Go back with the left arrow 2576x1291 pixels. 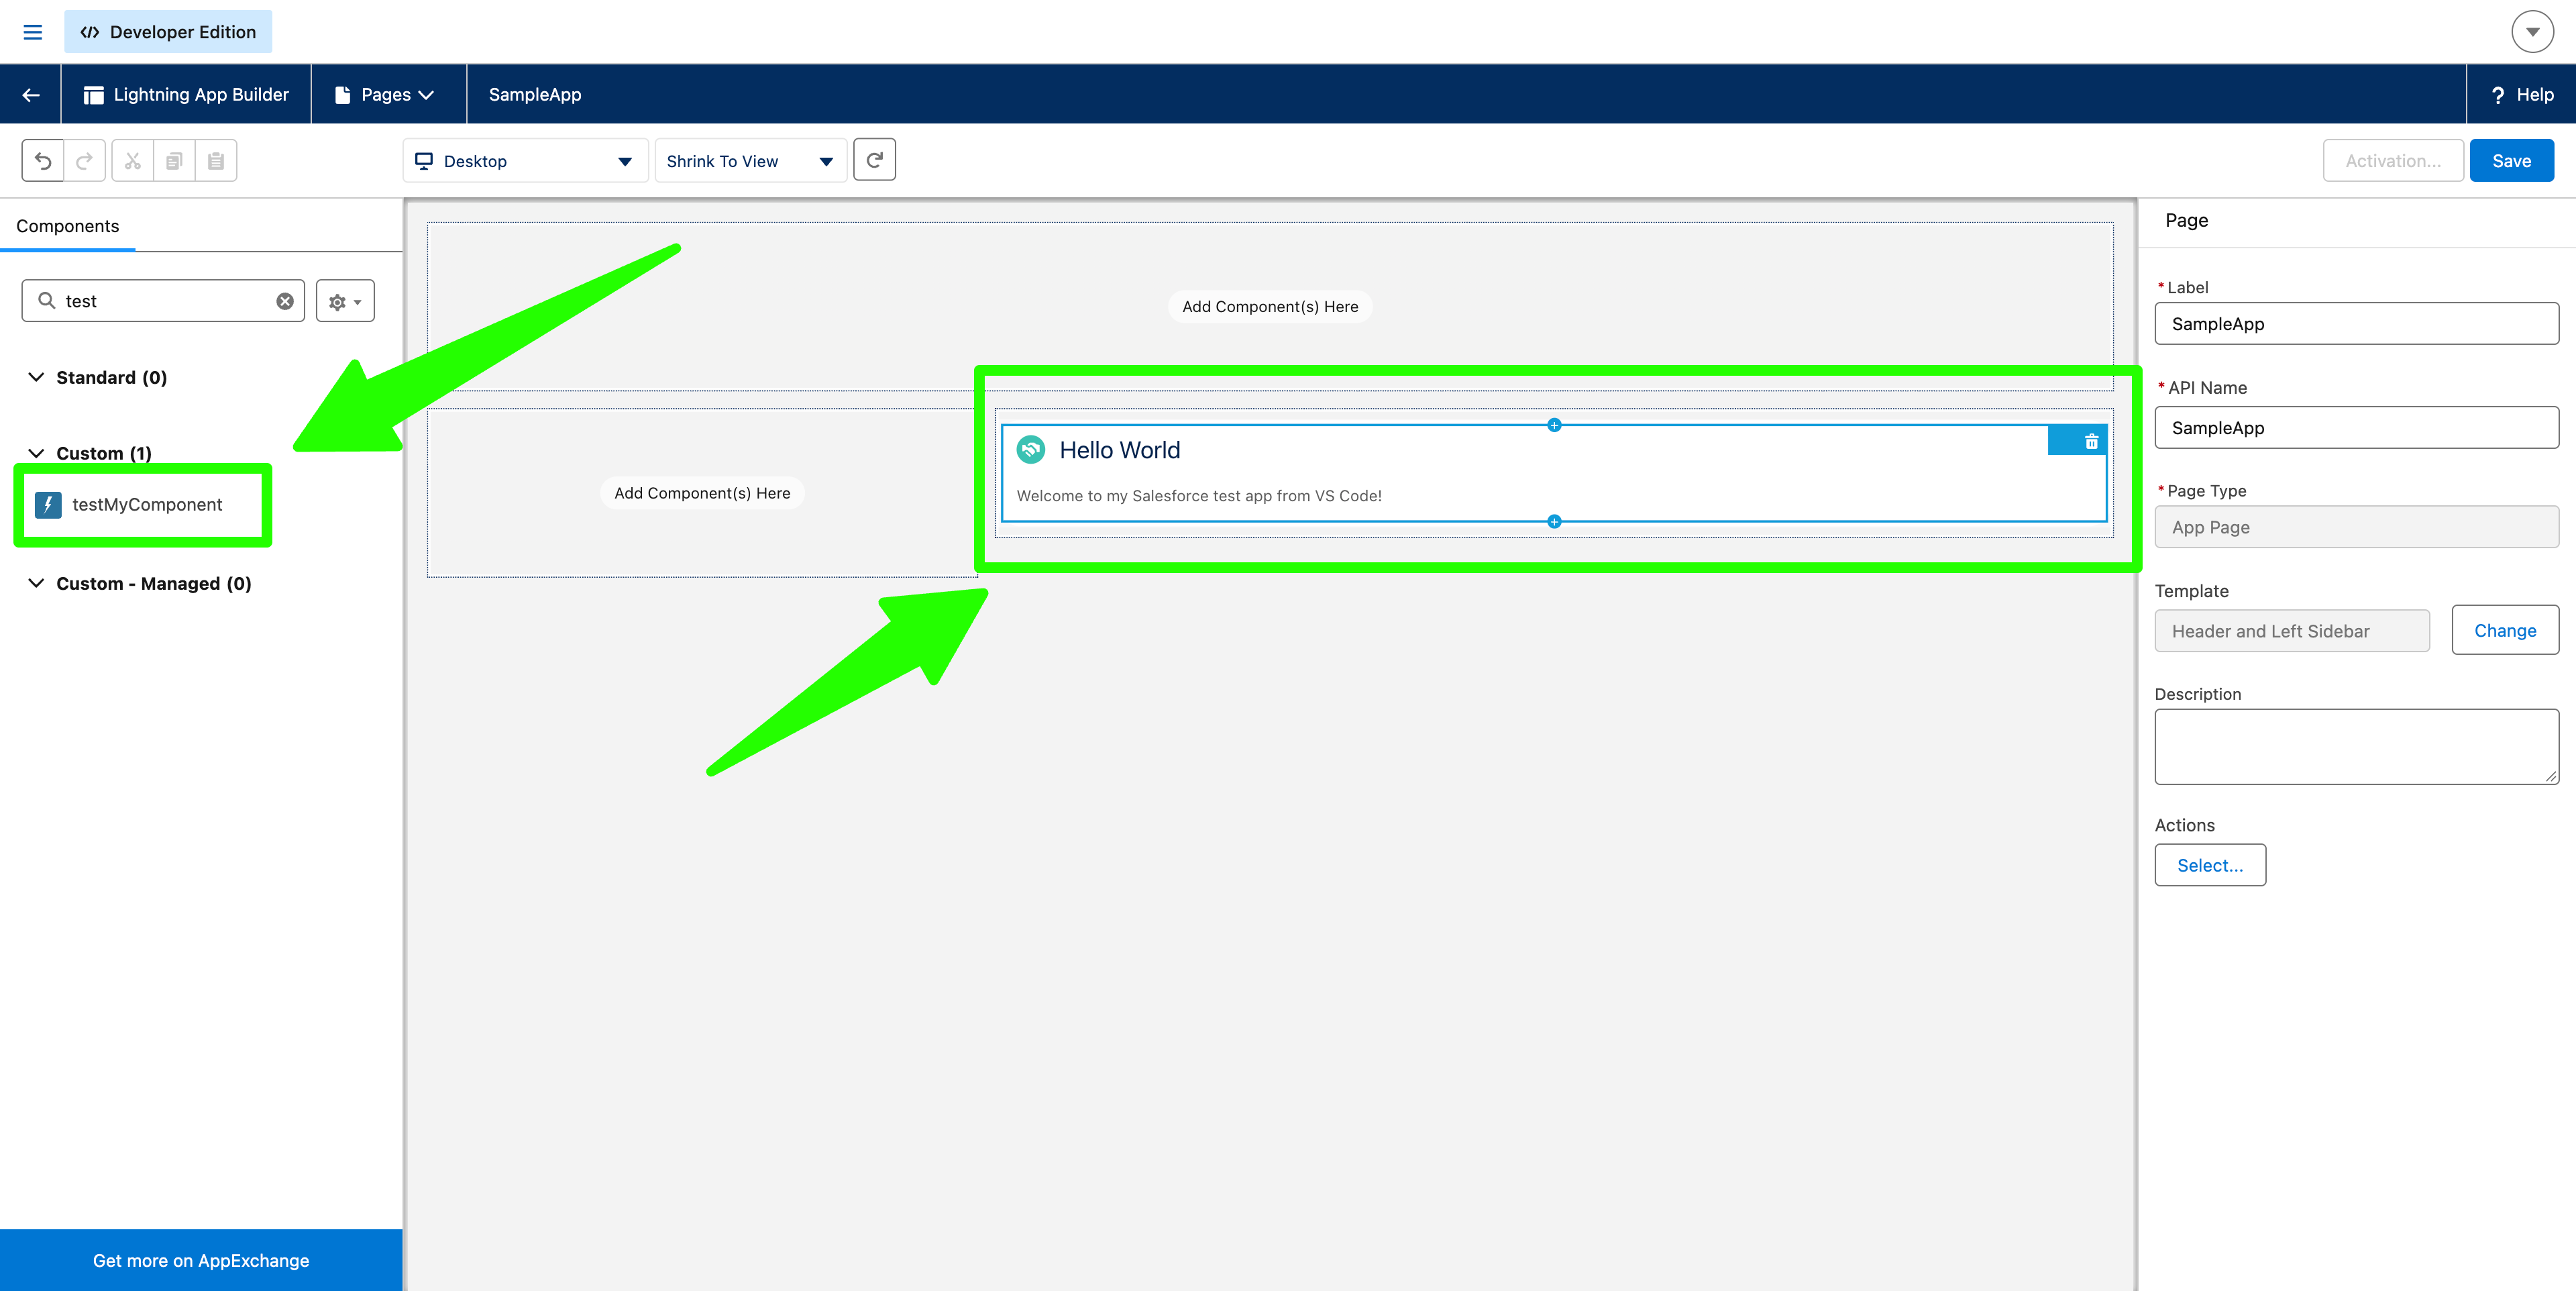tap(31, 95)
